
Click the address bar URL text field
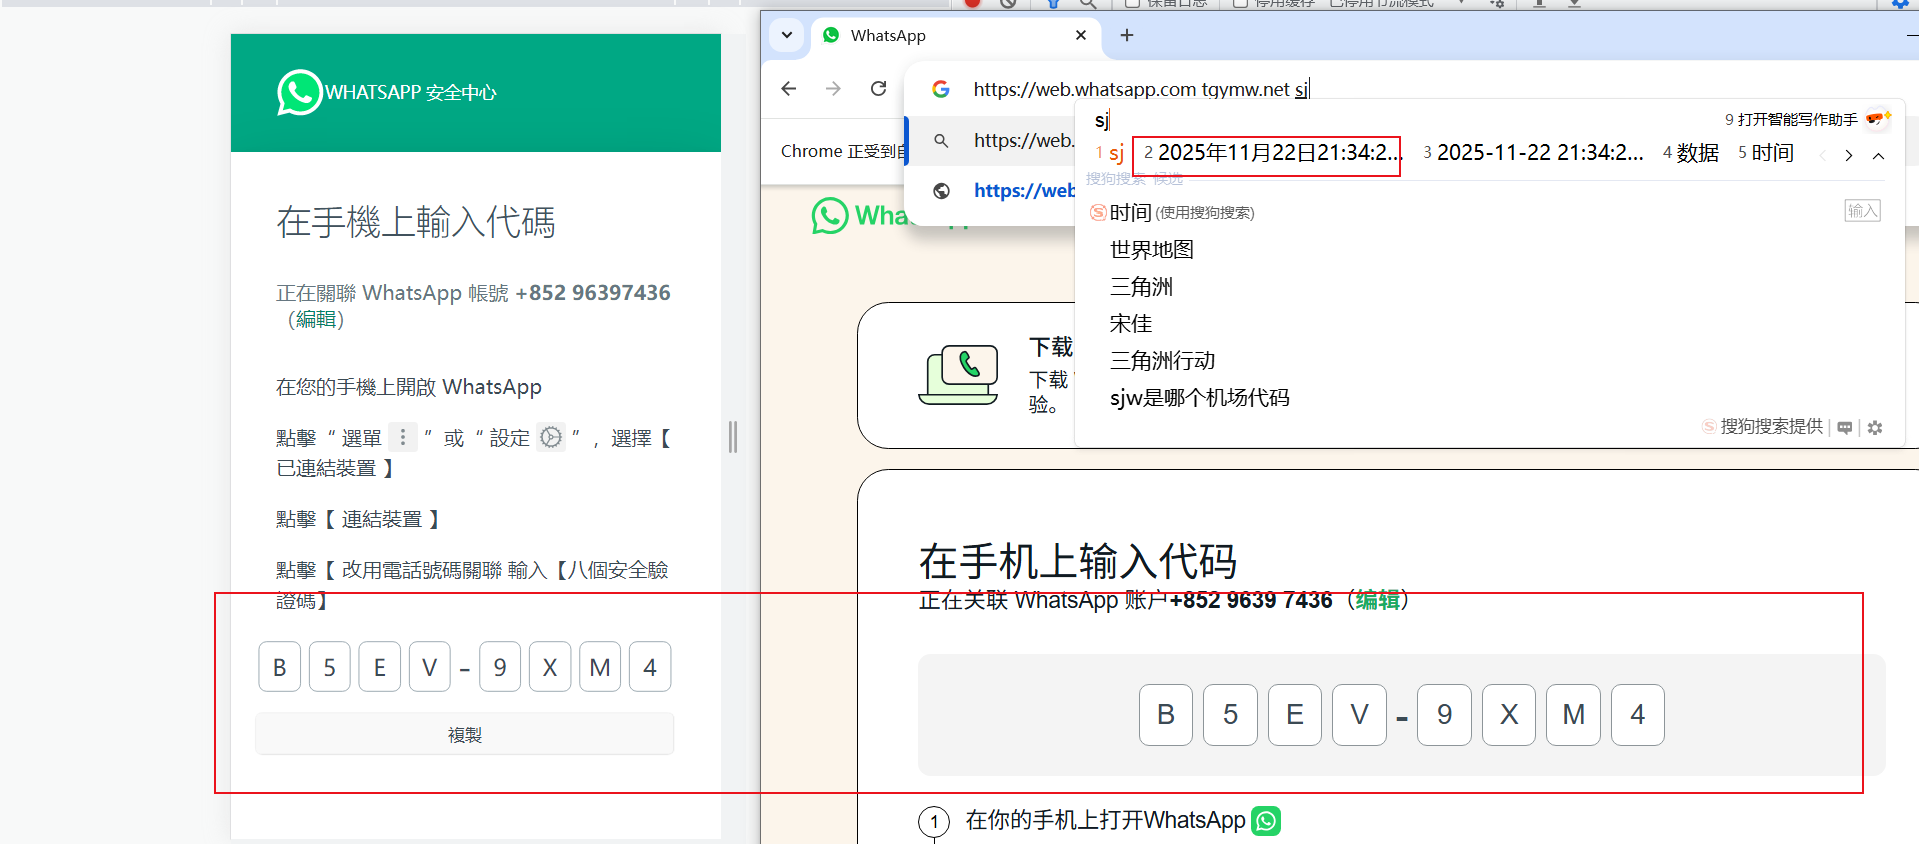point(1130,90)
